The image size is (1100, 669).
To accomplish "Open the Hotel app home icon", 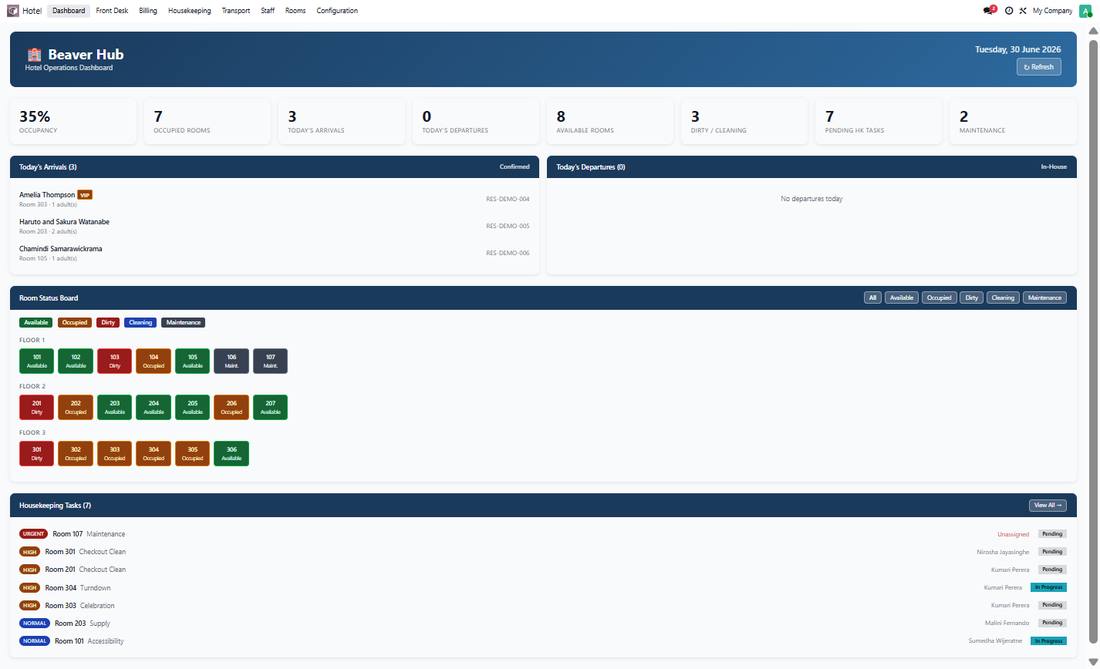I will [13, 11].
